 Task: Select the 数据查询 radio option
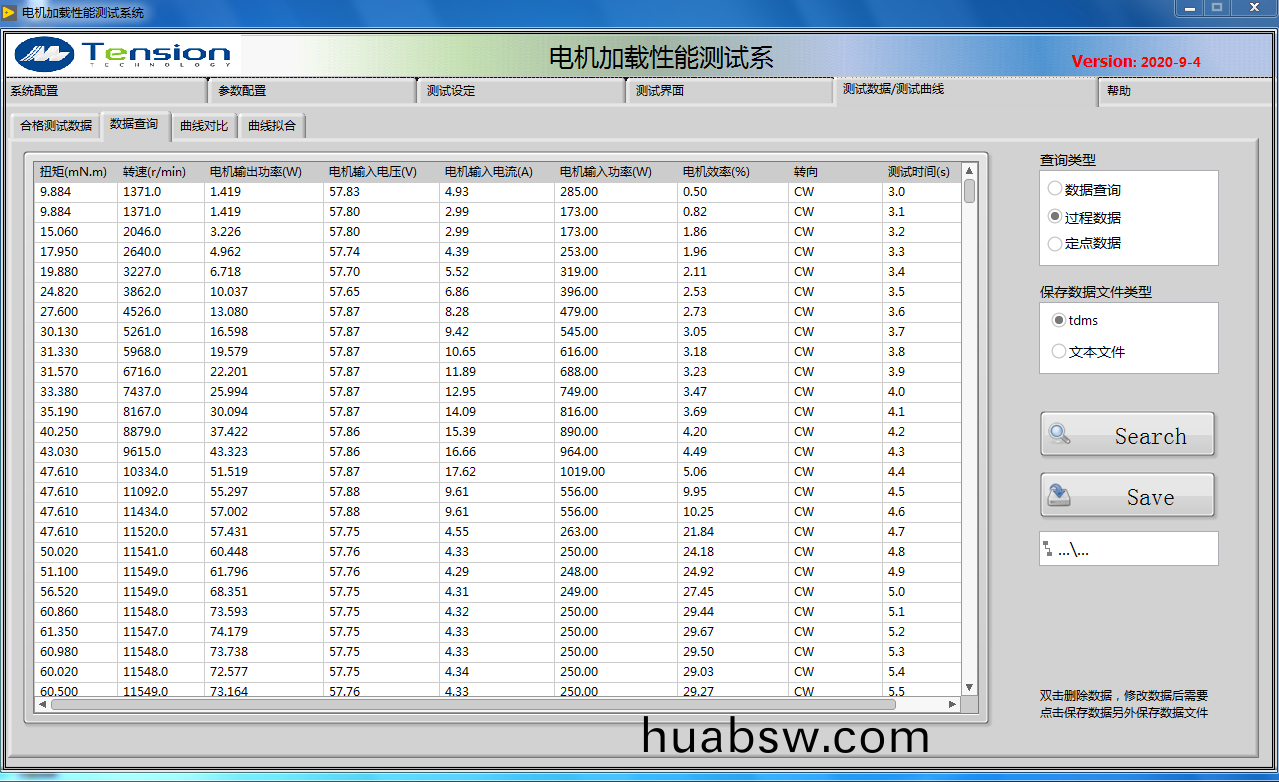pos(1055,189)
